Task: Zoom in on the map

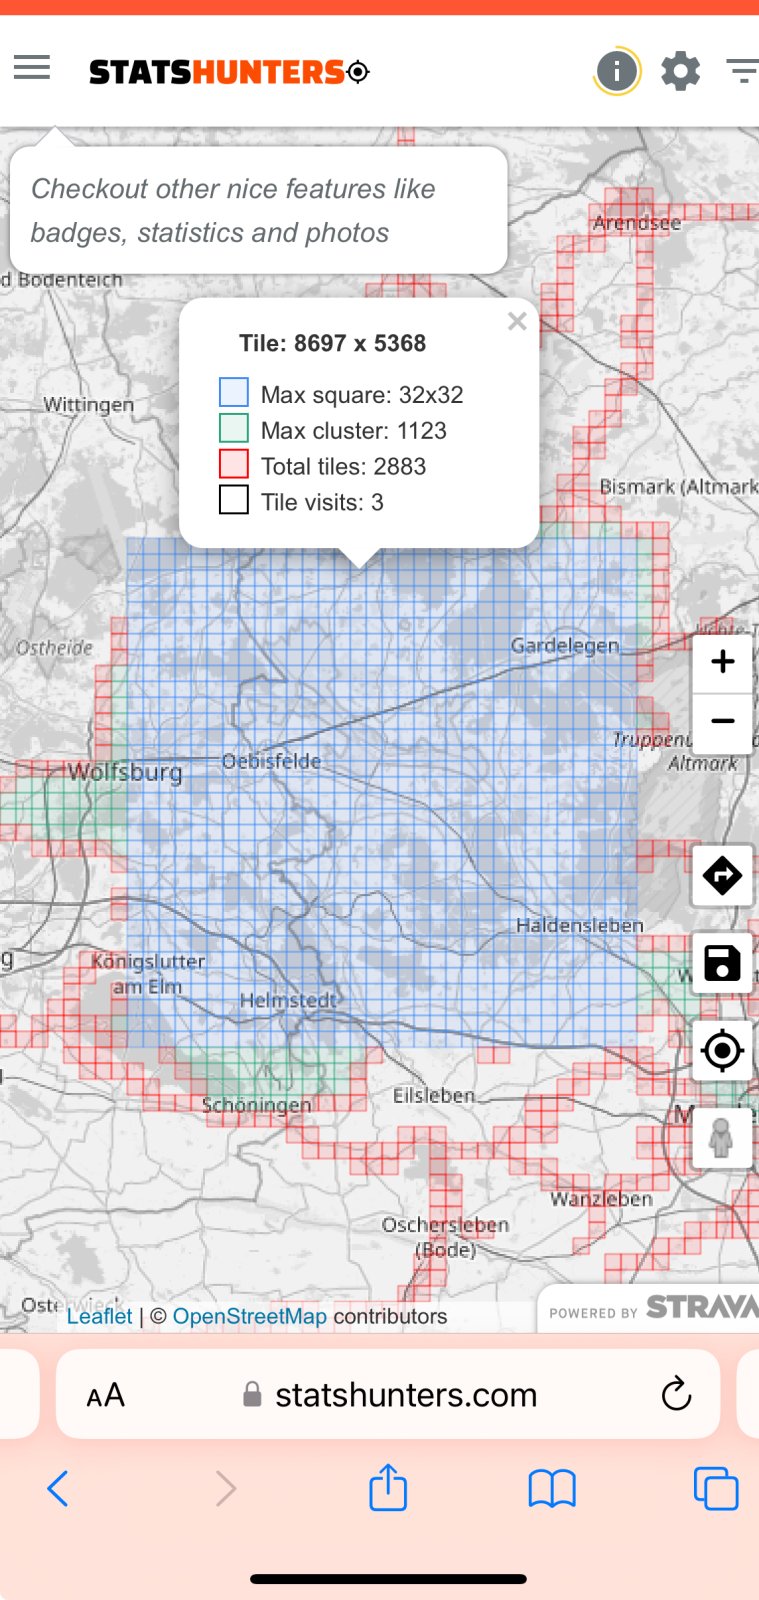Action: tap(722, 662)
